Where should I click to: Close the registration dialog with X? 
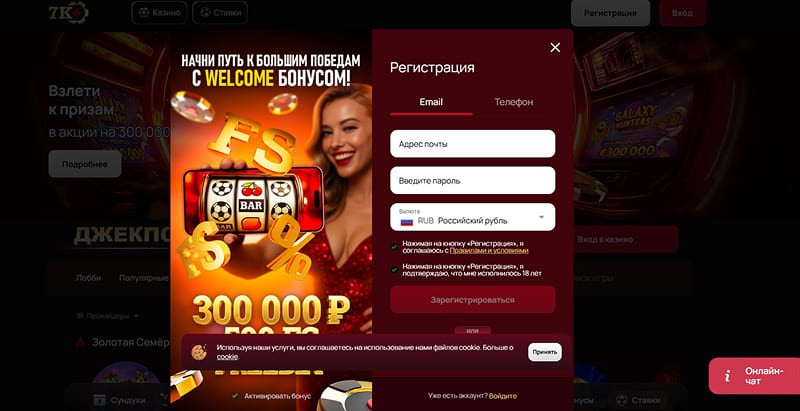pyautogui.click(x=555, y=47)
